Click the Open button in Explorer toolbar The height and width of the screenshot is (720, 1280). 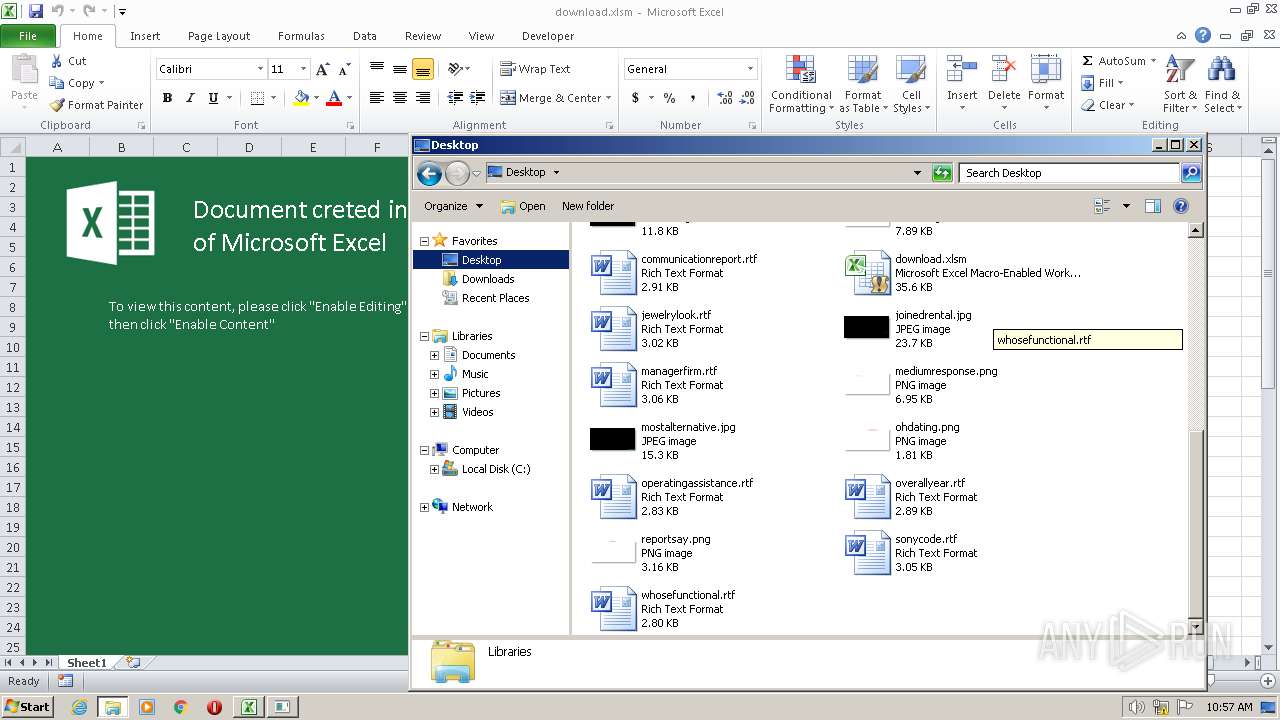point(523,206)
